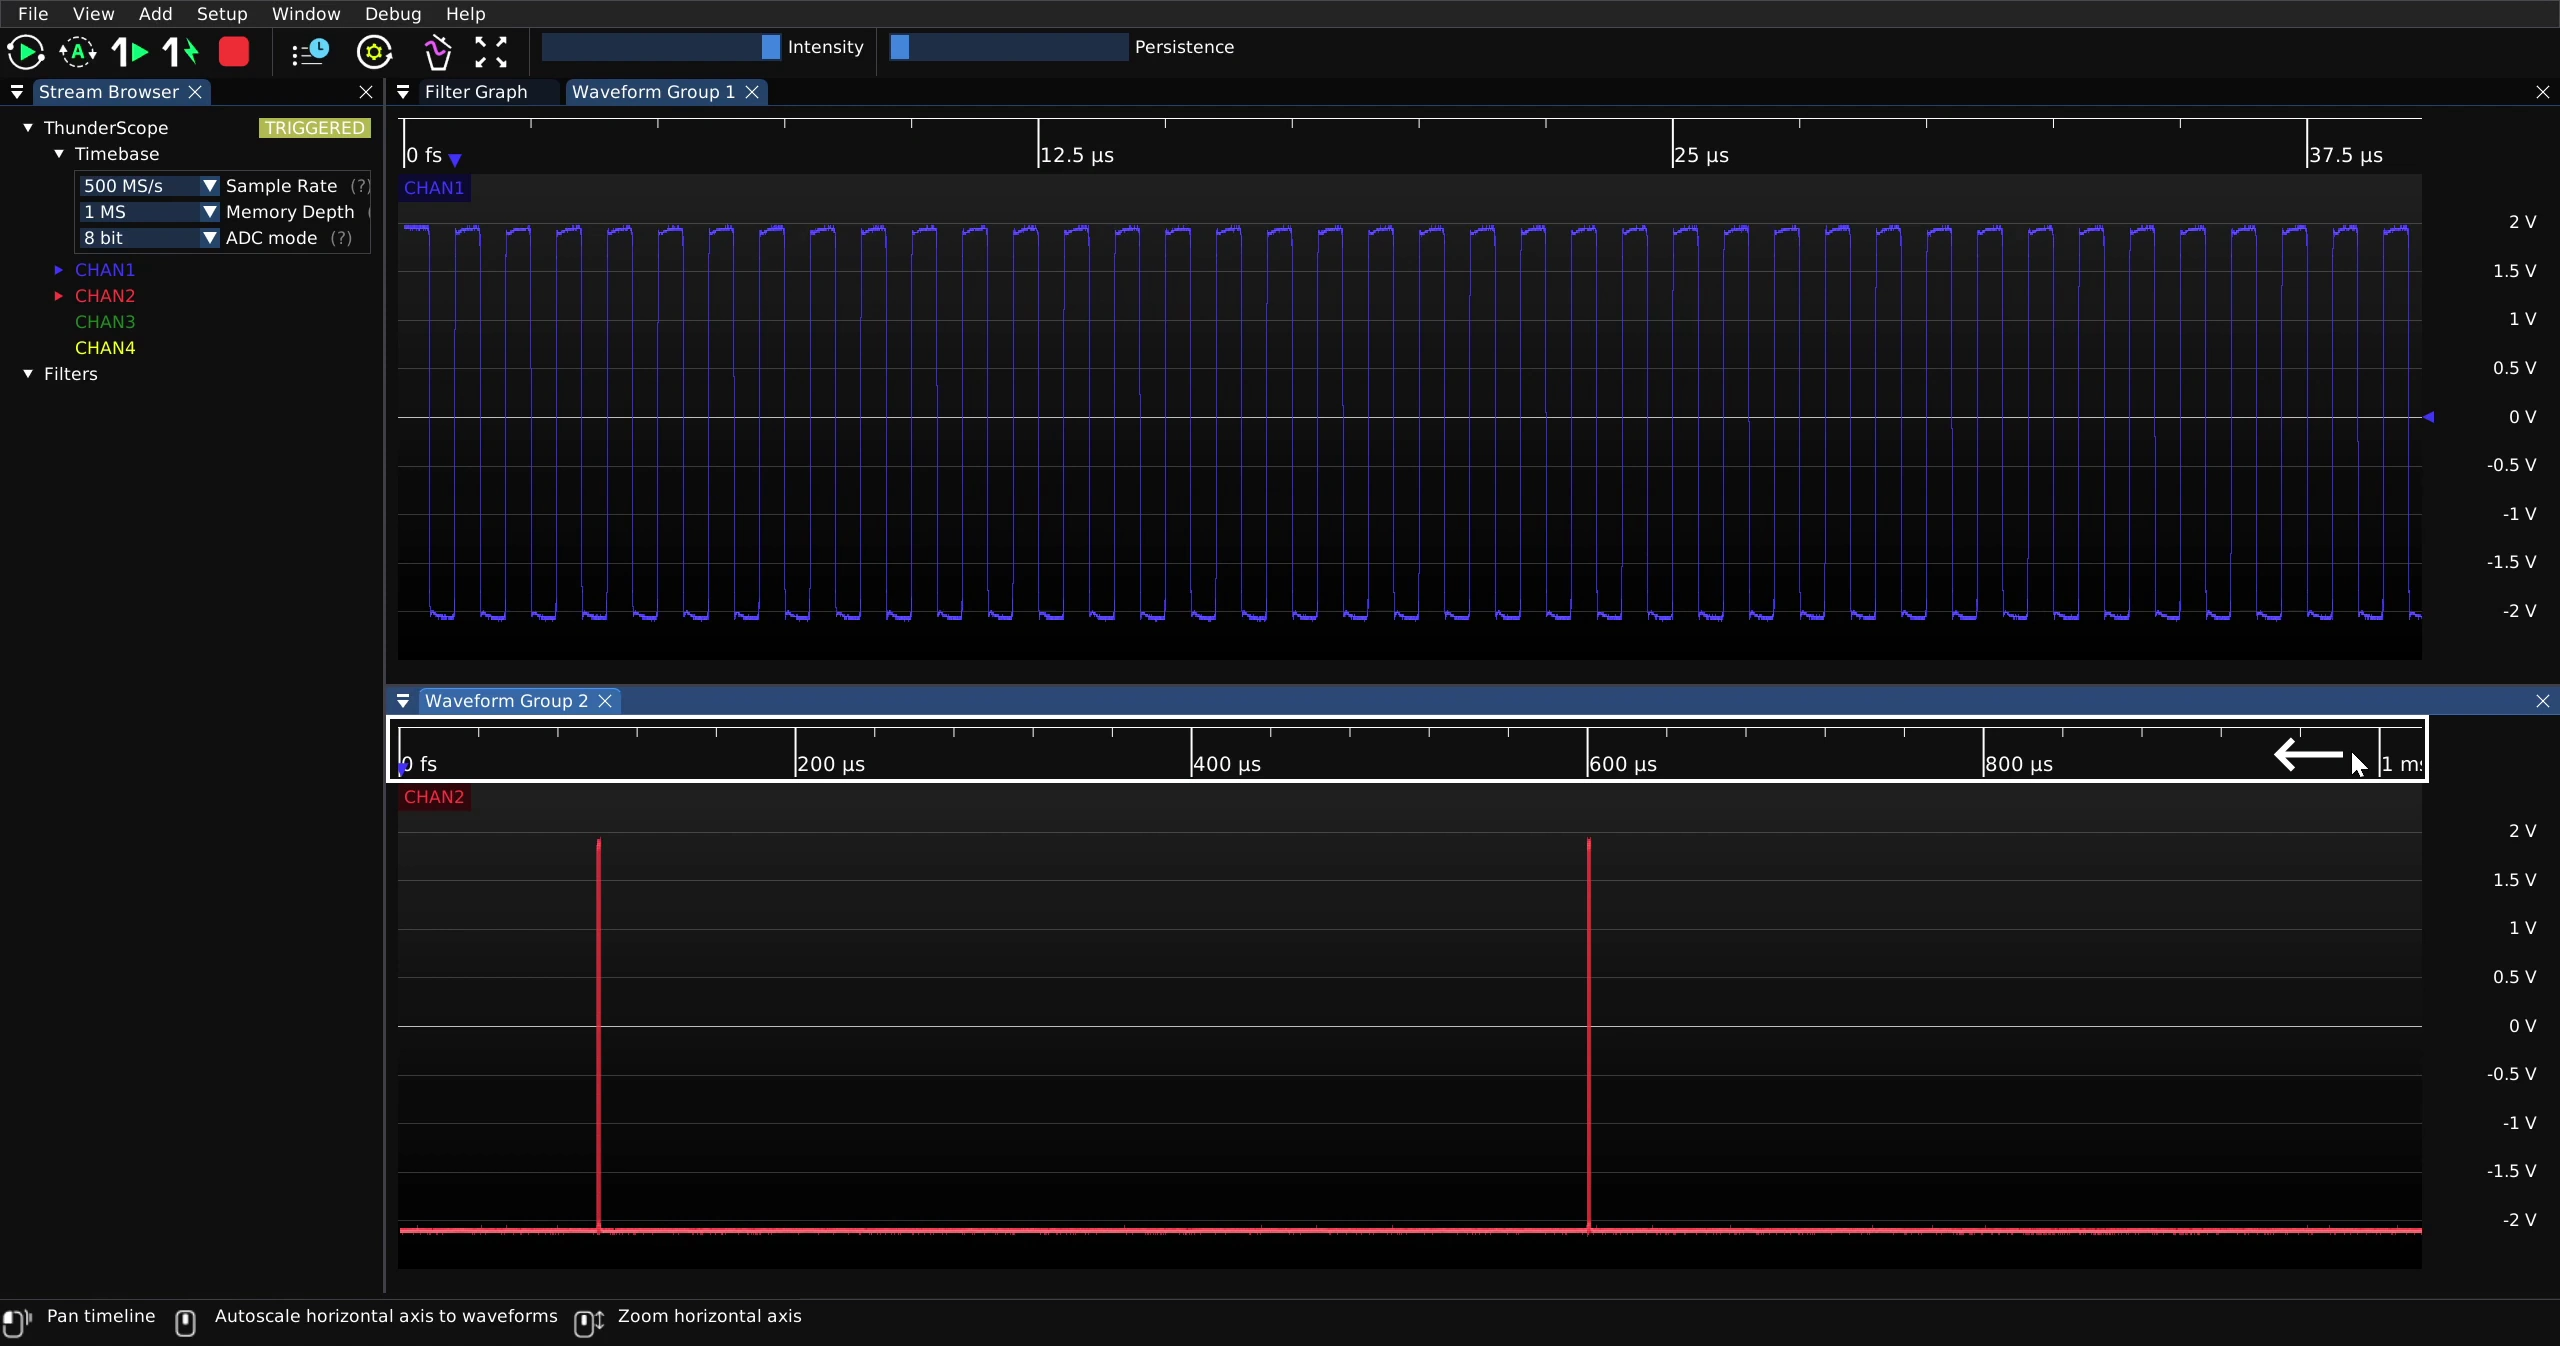
Task: Close the Waveform Group 1 tab
Action: (752, 92)
